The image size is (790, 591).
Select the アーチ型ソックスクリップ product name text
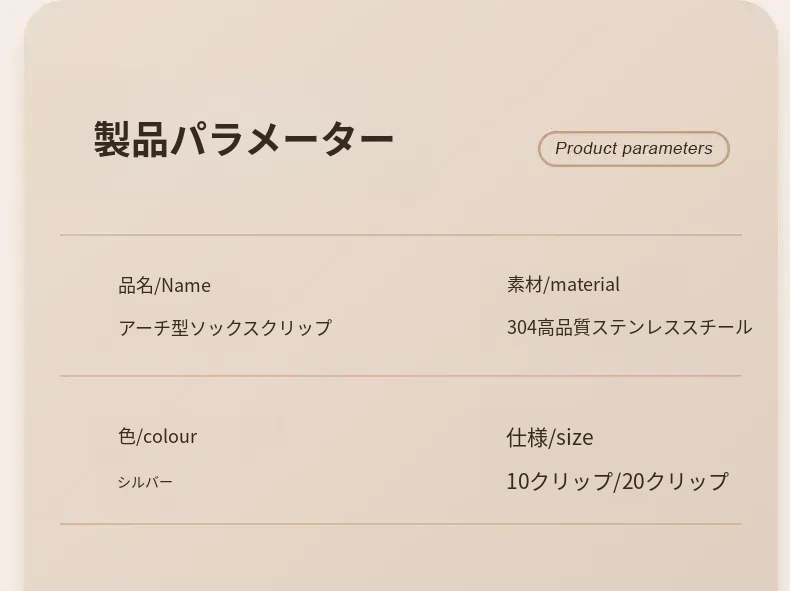coord(225,328)
